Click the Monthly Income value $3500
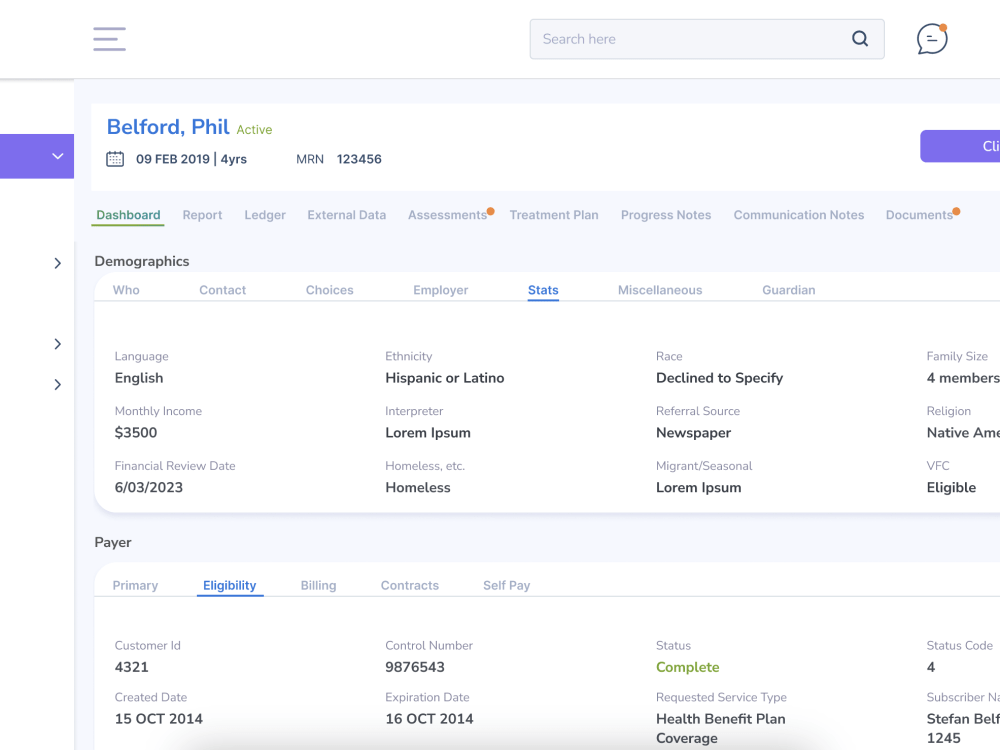The height and width of the screenshot is (750, 1000). (136, 432)
